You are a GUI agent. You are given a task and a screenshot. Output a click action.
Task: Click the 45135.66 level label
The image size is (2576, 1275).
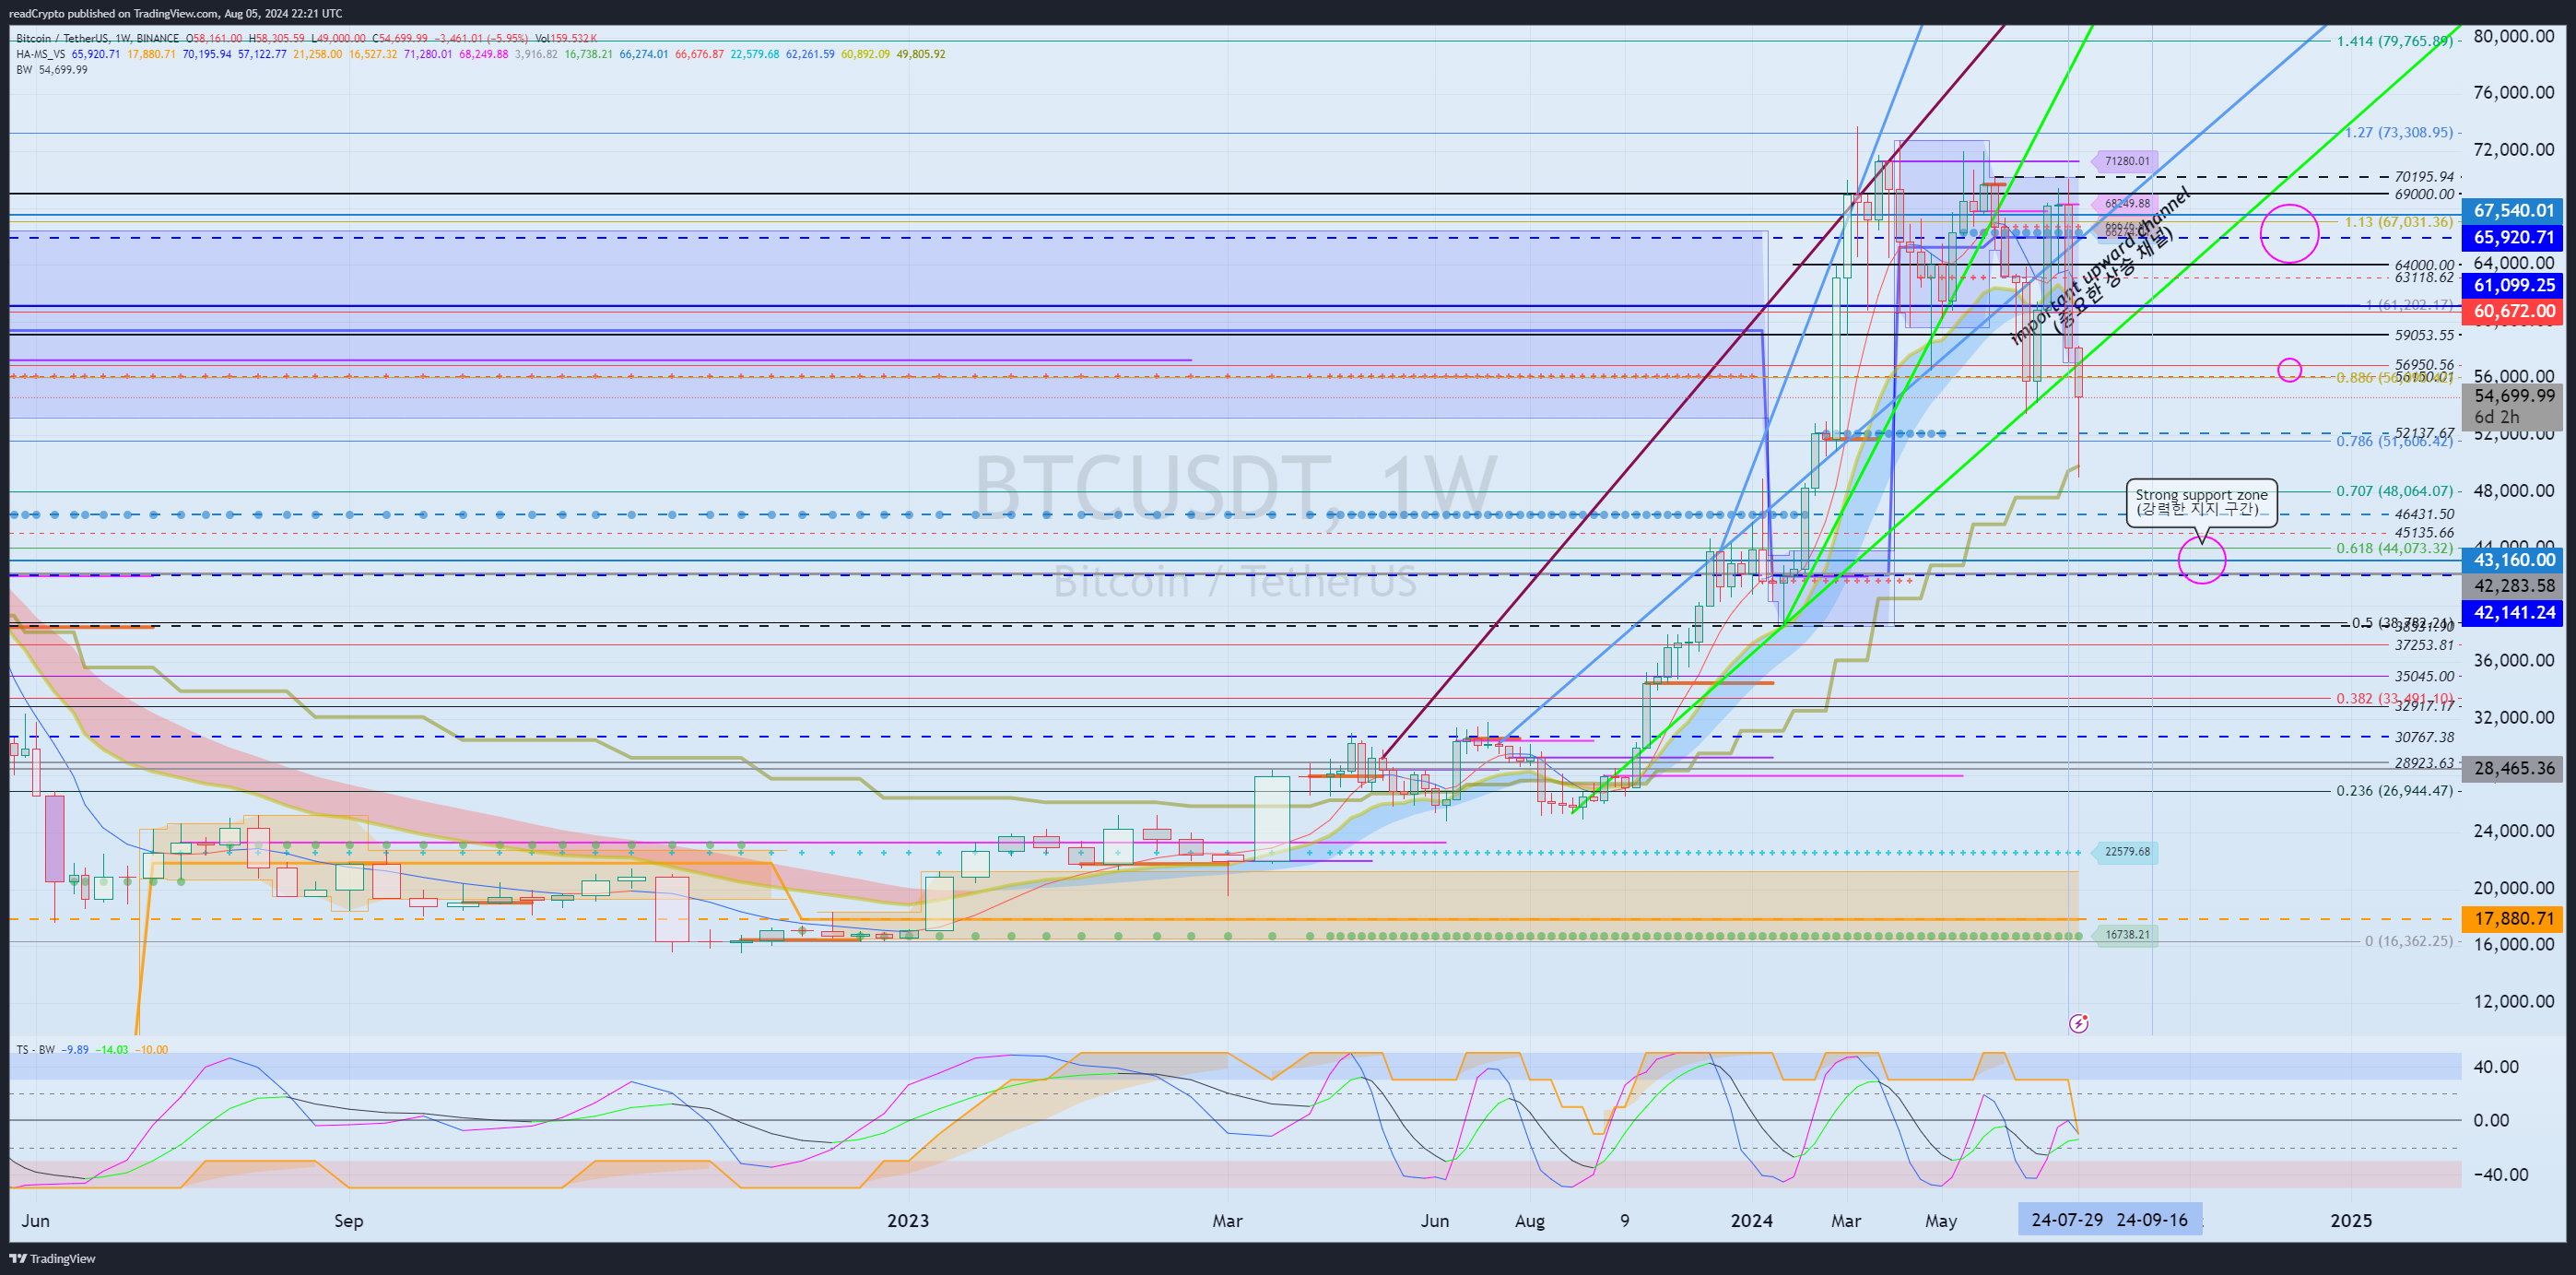click(2424, 533)
